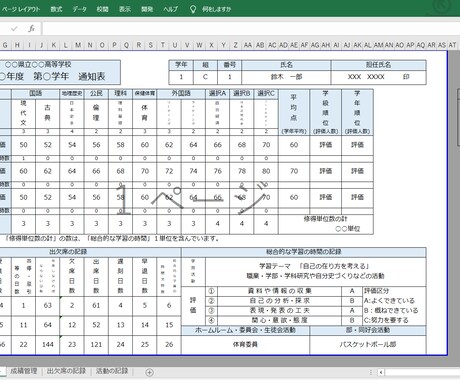460x380 pixels.
Task: Select the 表現・発表の工夫 row
Action: click(x=279, y=310)
